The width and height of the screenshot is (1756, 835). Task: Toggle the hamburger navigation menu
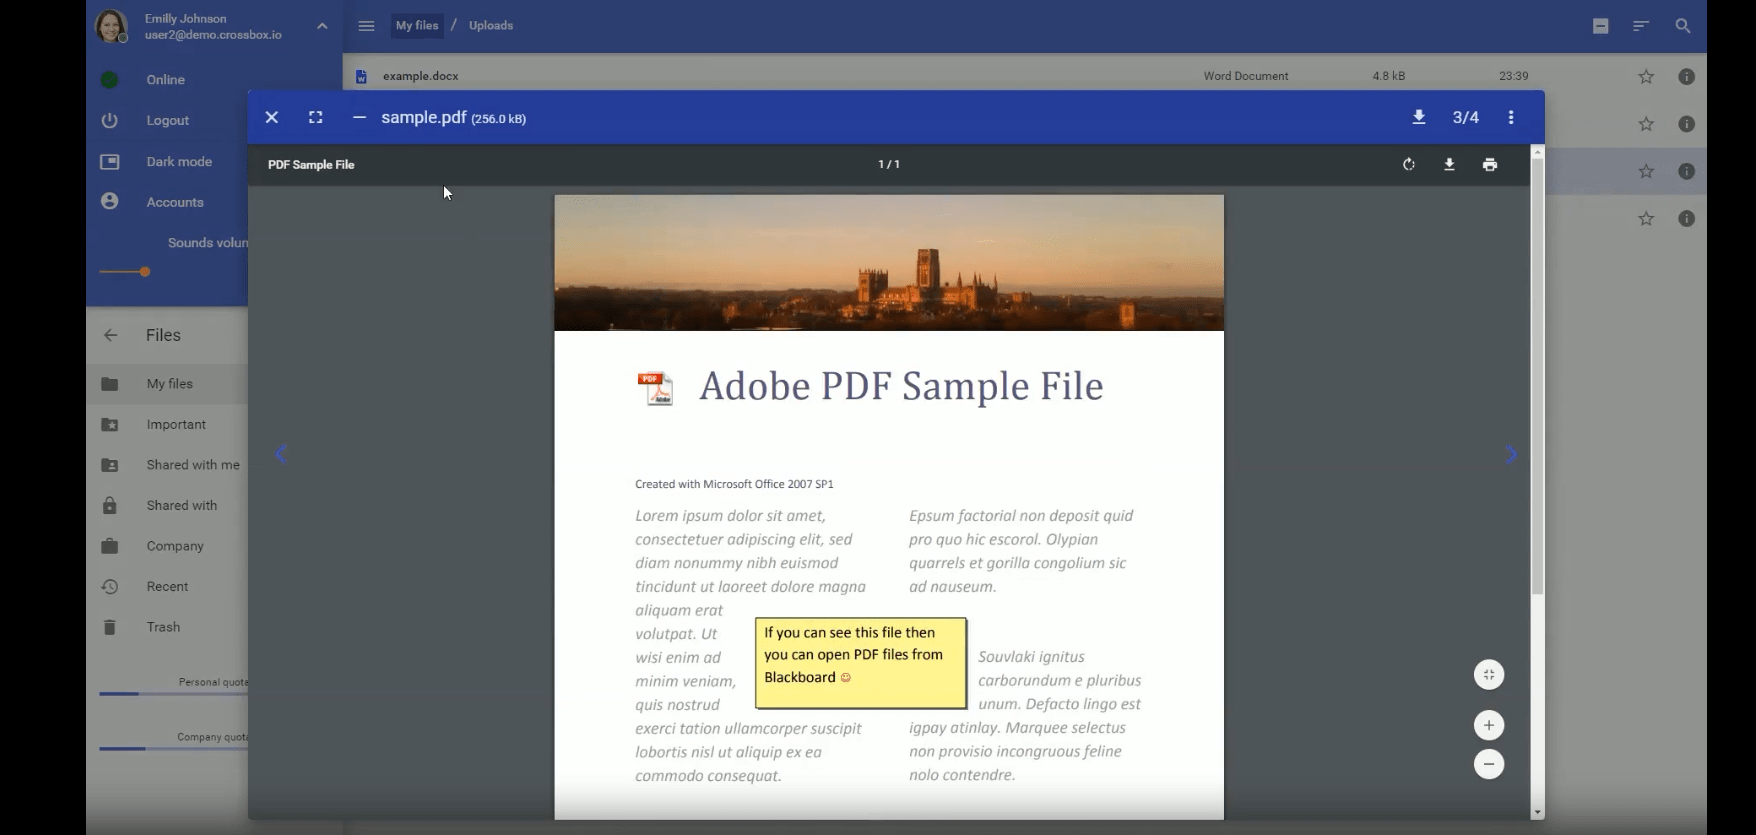tap(366, 26)
